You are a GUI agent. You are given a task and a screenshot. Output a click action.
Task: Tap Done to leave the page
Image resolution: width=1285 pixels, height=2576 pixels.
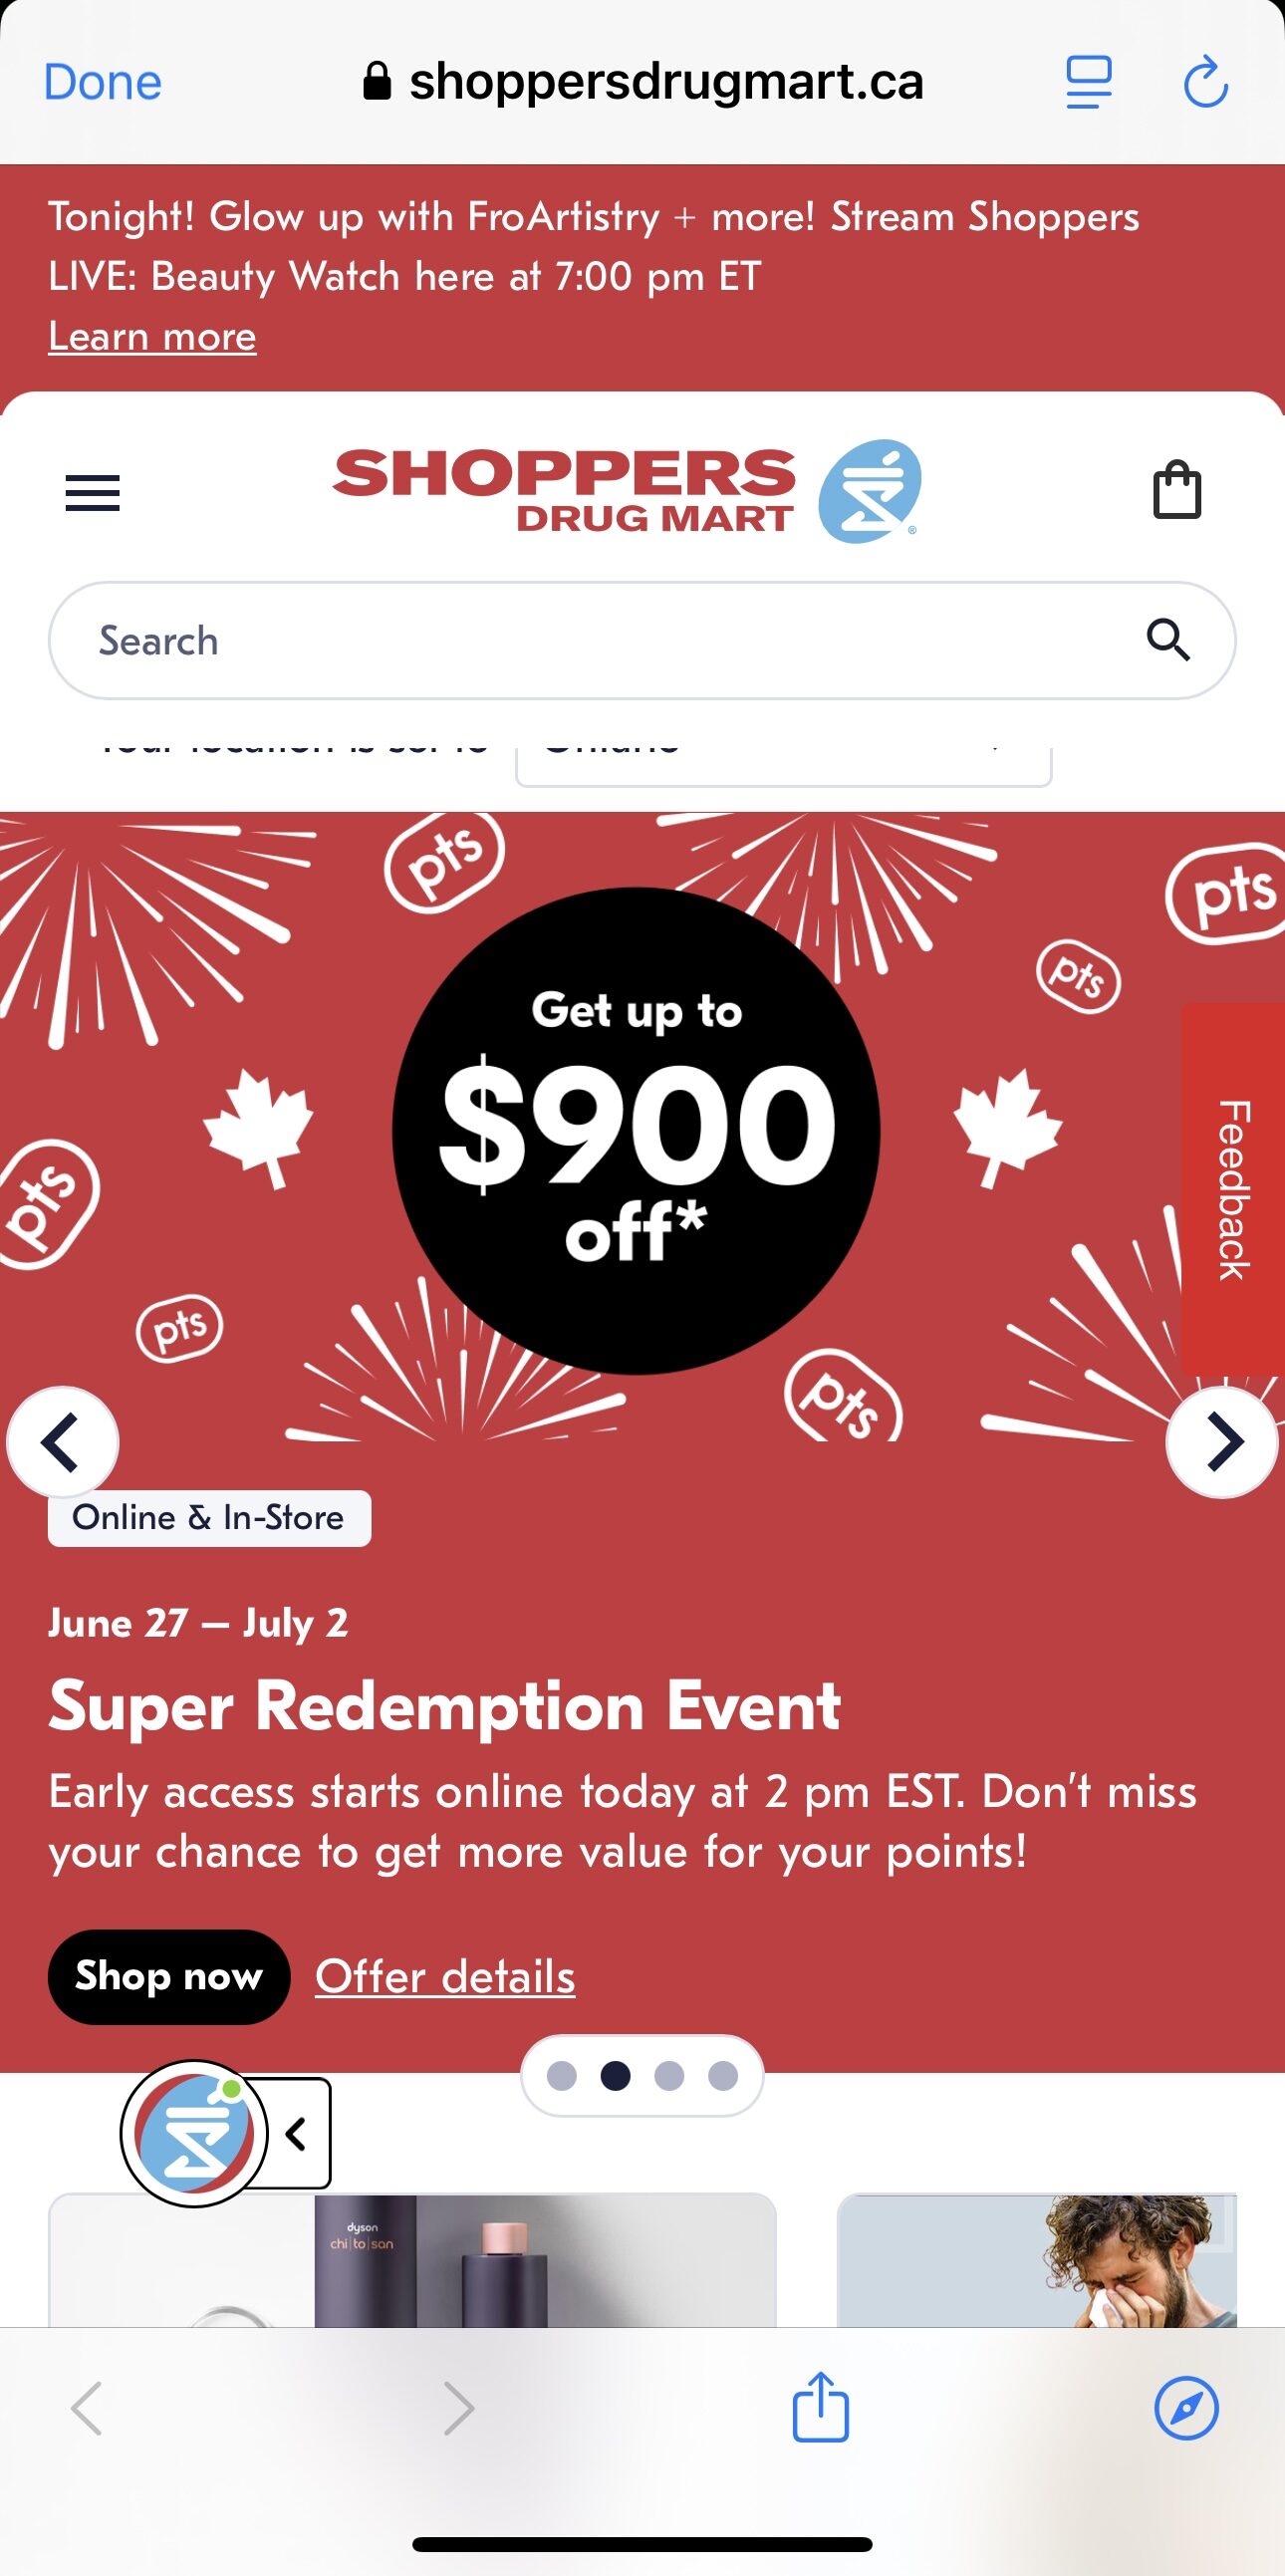pos(101,82)
